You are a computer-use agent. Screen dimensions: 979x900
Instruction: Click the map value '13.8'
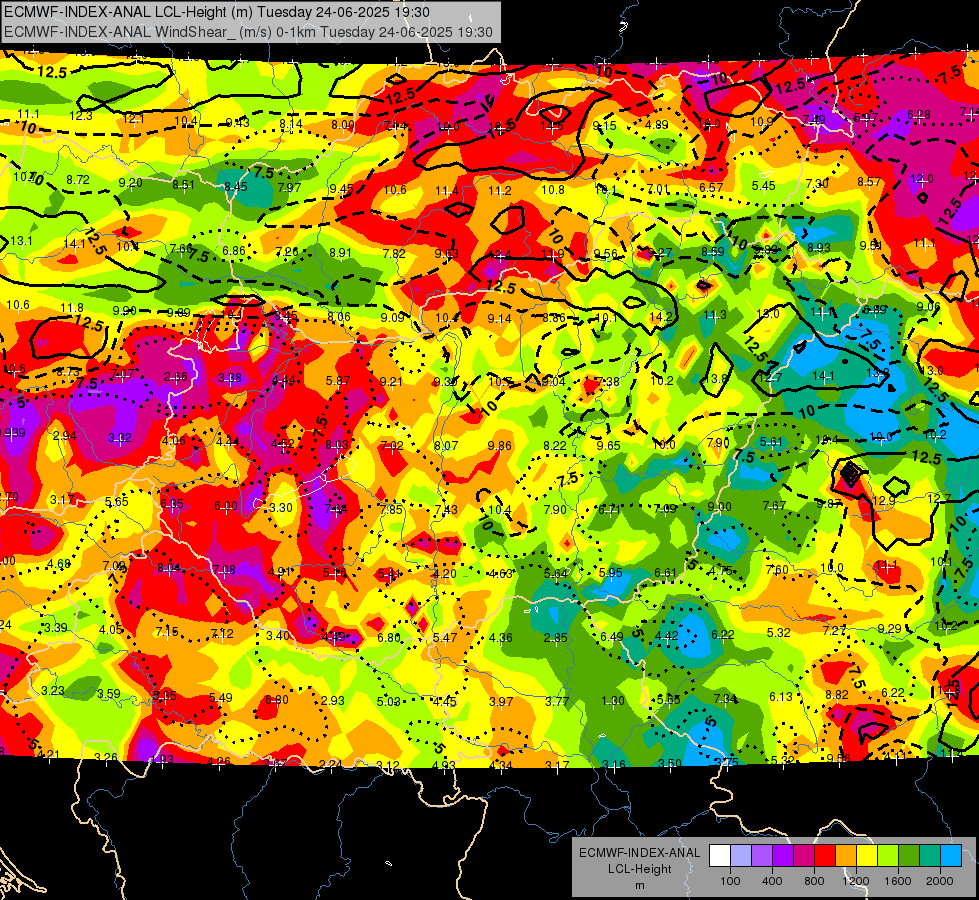click(716, 378)
